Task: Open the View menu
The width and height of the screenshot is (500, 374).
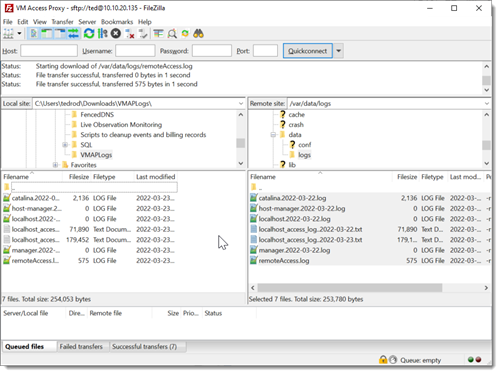Action: tap(40, 22)
